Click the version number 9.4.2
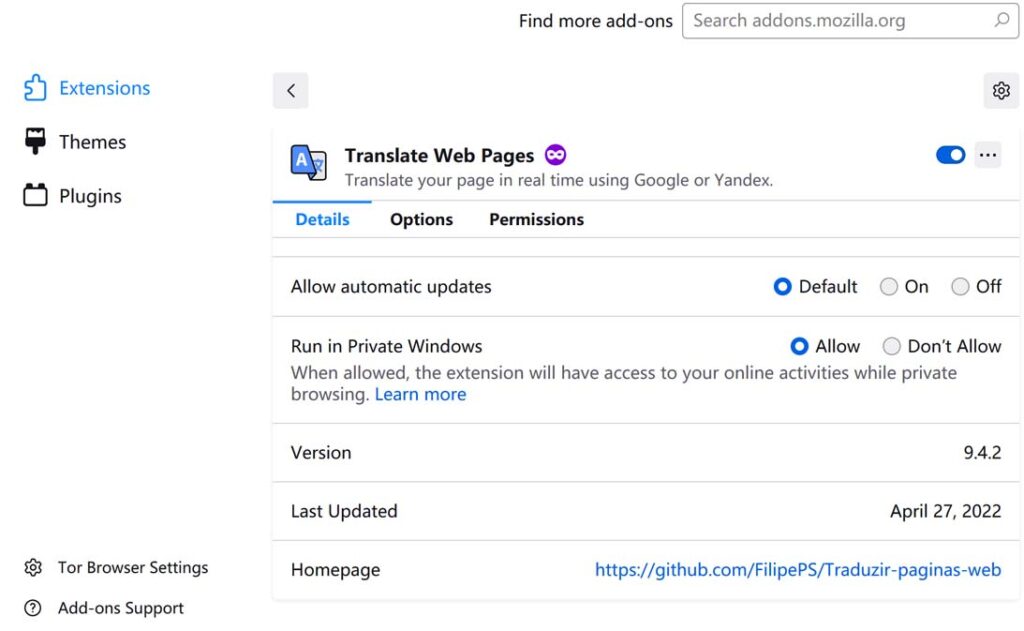Viewport: 1024px width, 631px height. pos(982,452)
